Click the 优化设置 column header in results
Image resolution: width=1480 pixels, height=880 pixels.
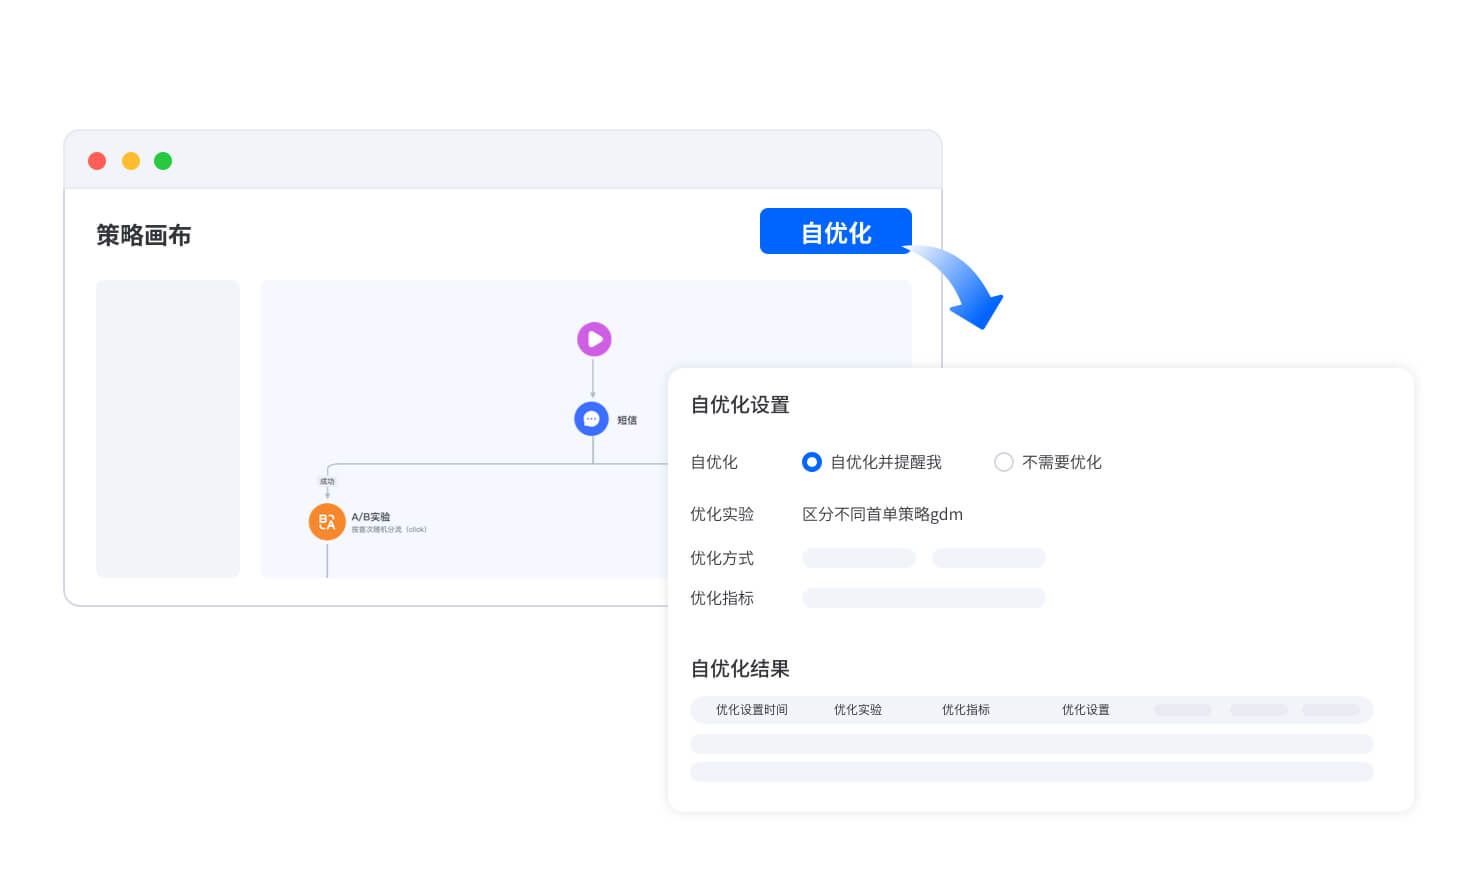(1085, 710)
